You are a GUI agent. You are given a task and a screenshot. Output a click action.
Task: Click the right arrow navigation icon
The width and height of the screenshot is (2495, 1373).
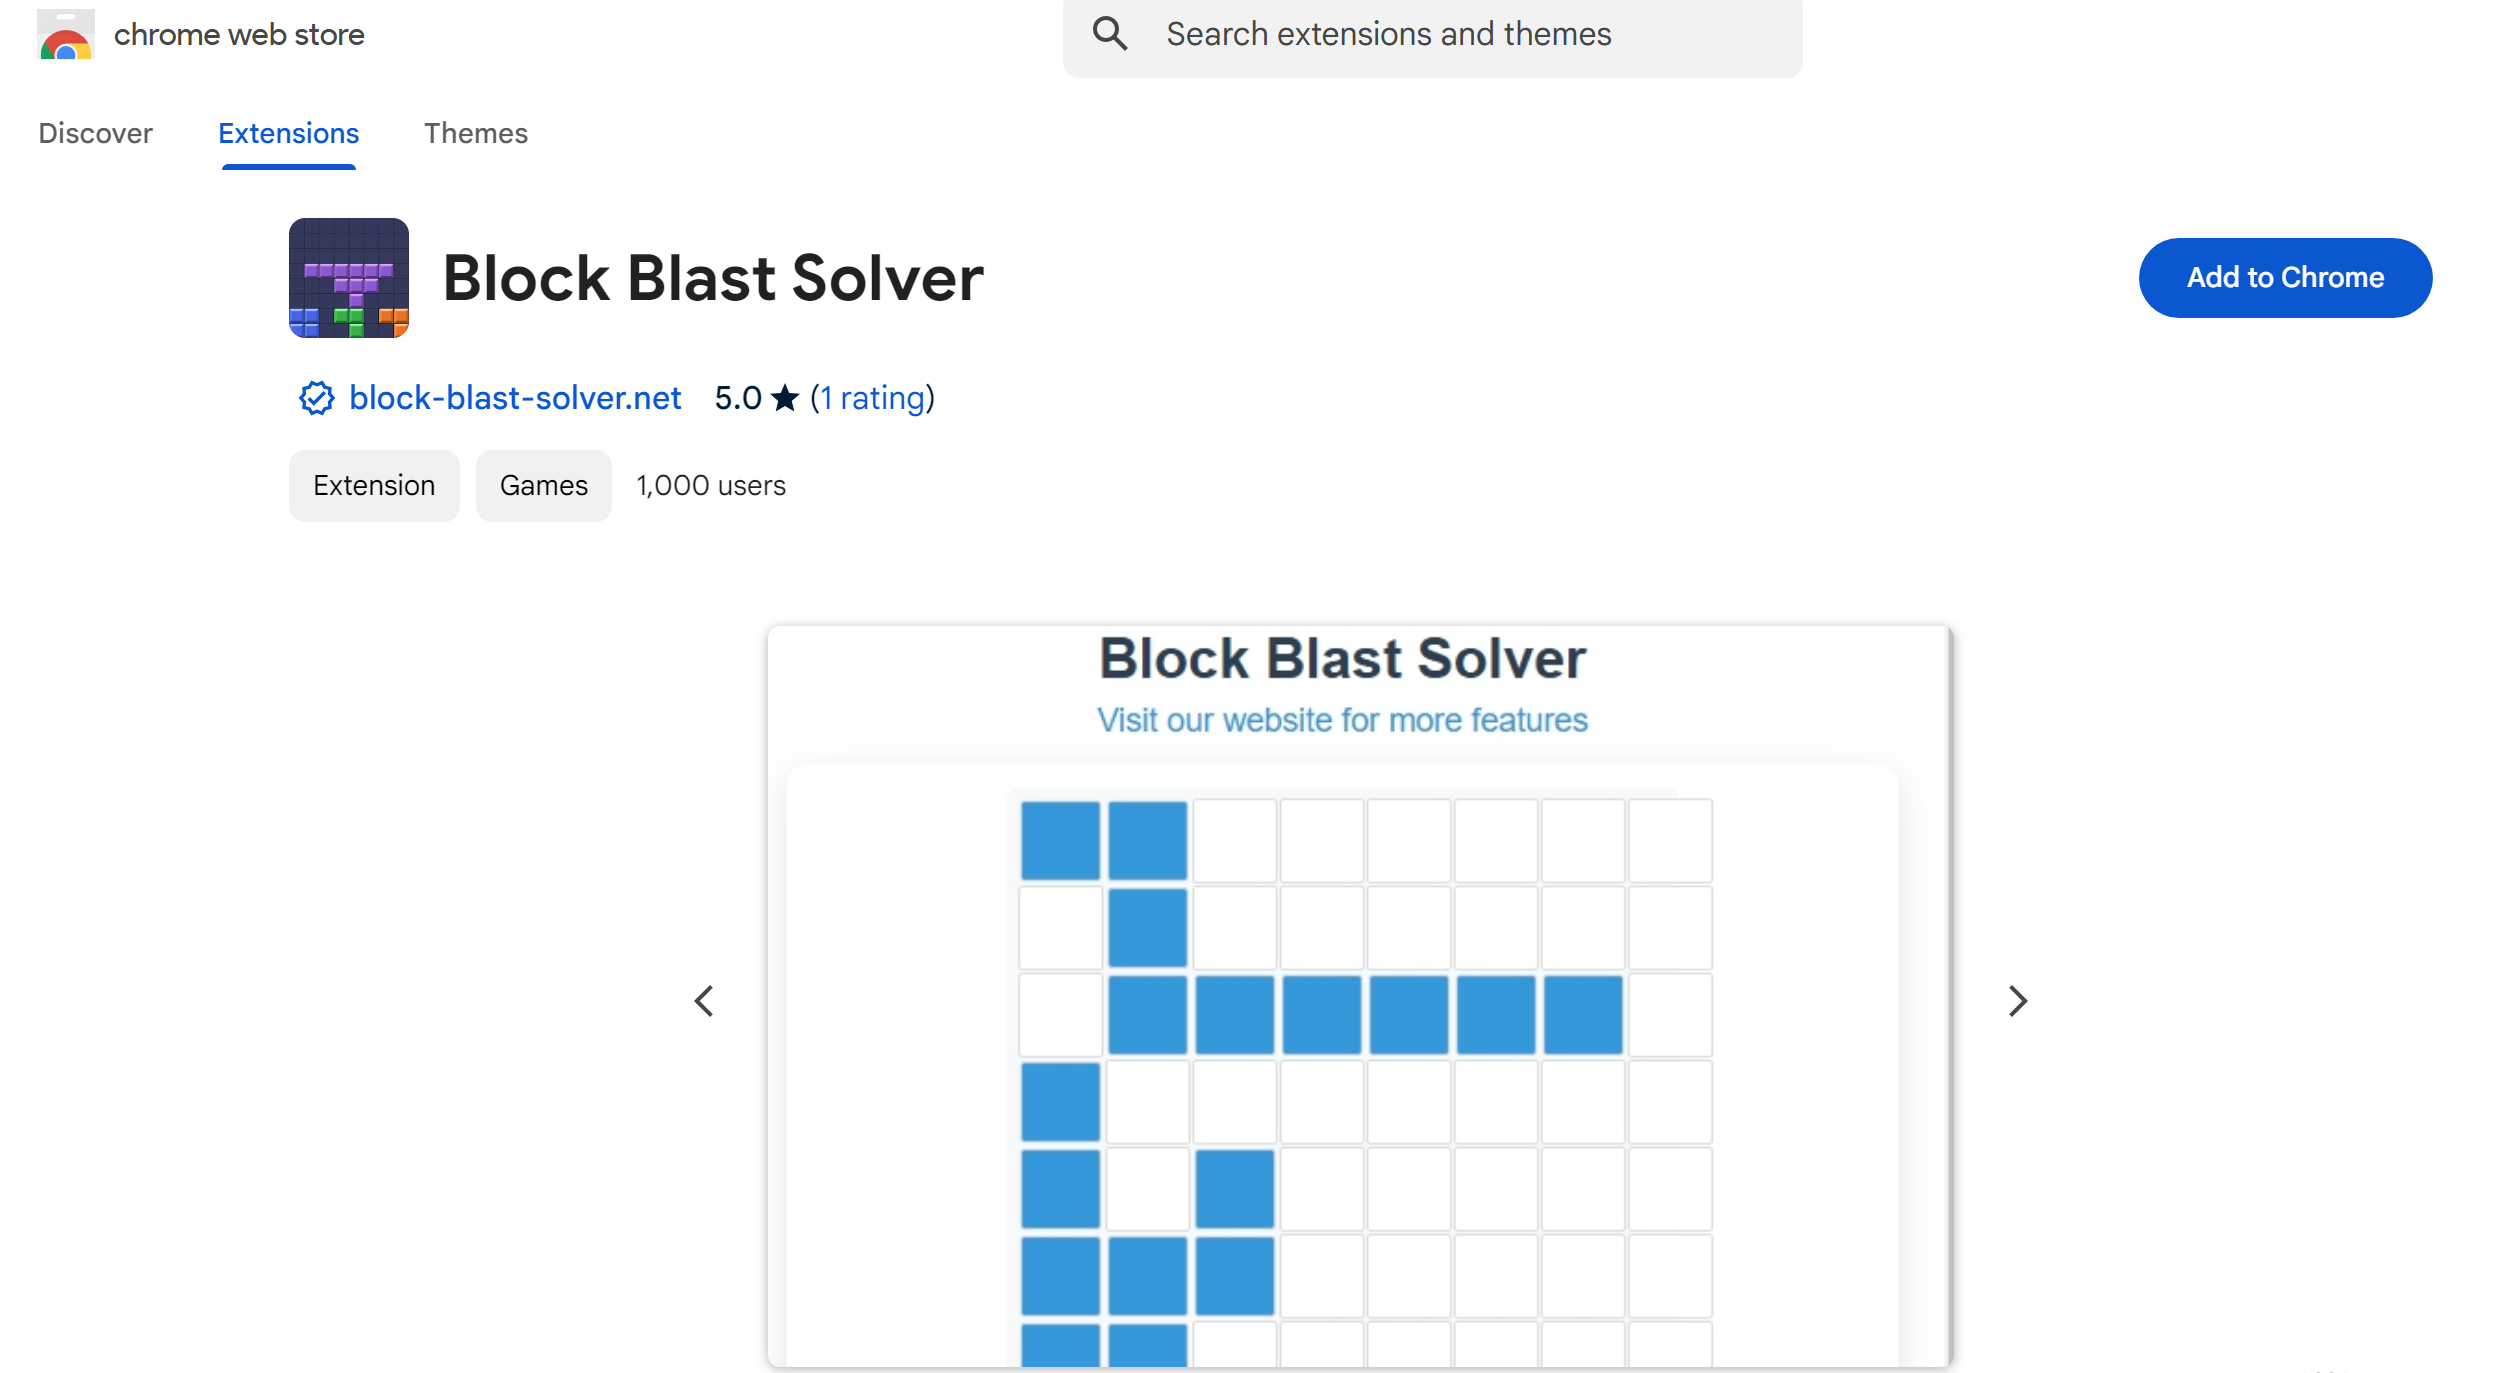point(2015,999)
